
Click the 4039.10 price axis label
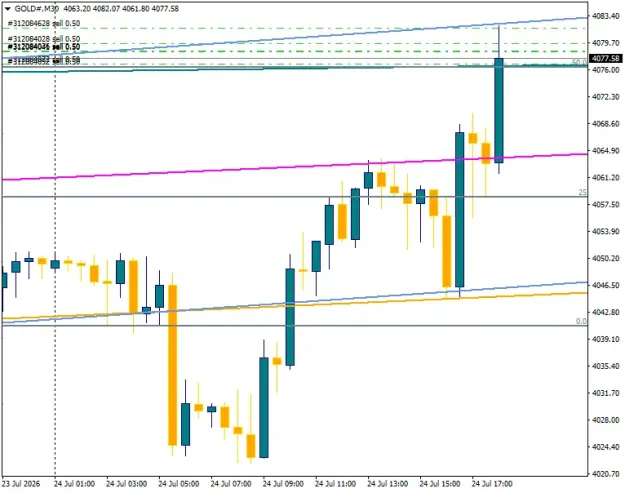pyautogui.click(x=605, y=339)
